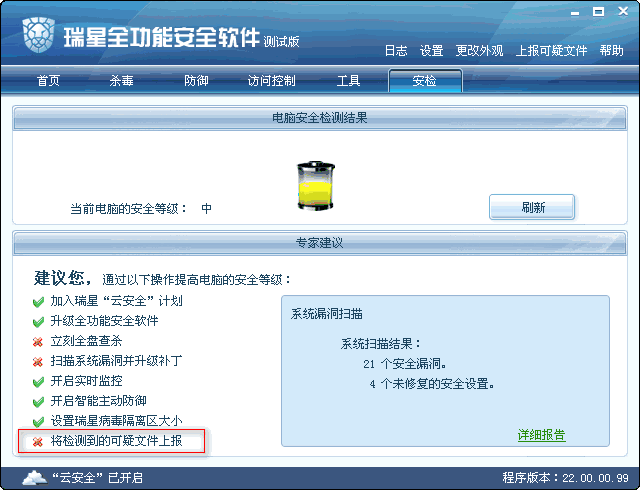Image resolution: width=640 pixels, height=490 pixels.
Task: Click the 系统漏洞扫描 panel title
Action: click(x=327, y=314)
